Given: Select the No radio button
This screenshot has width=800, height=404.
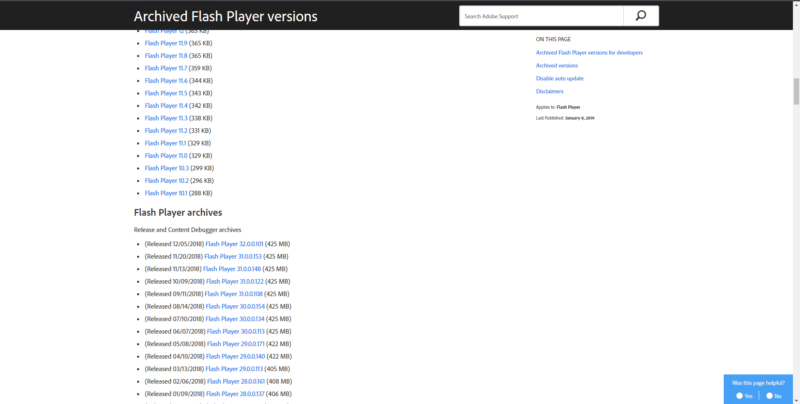Looking at the screenshot, I should (x=769, y=396).
